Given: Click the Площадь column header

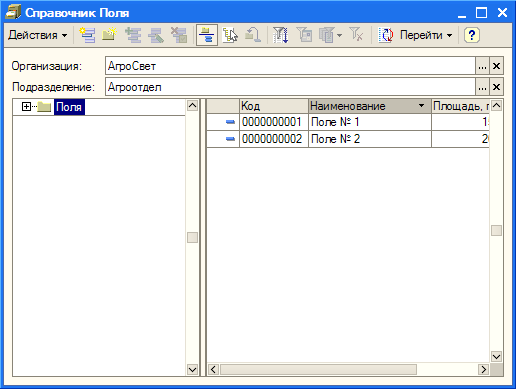Looking at the screenshot, I should click(x=460, y=106).
